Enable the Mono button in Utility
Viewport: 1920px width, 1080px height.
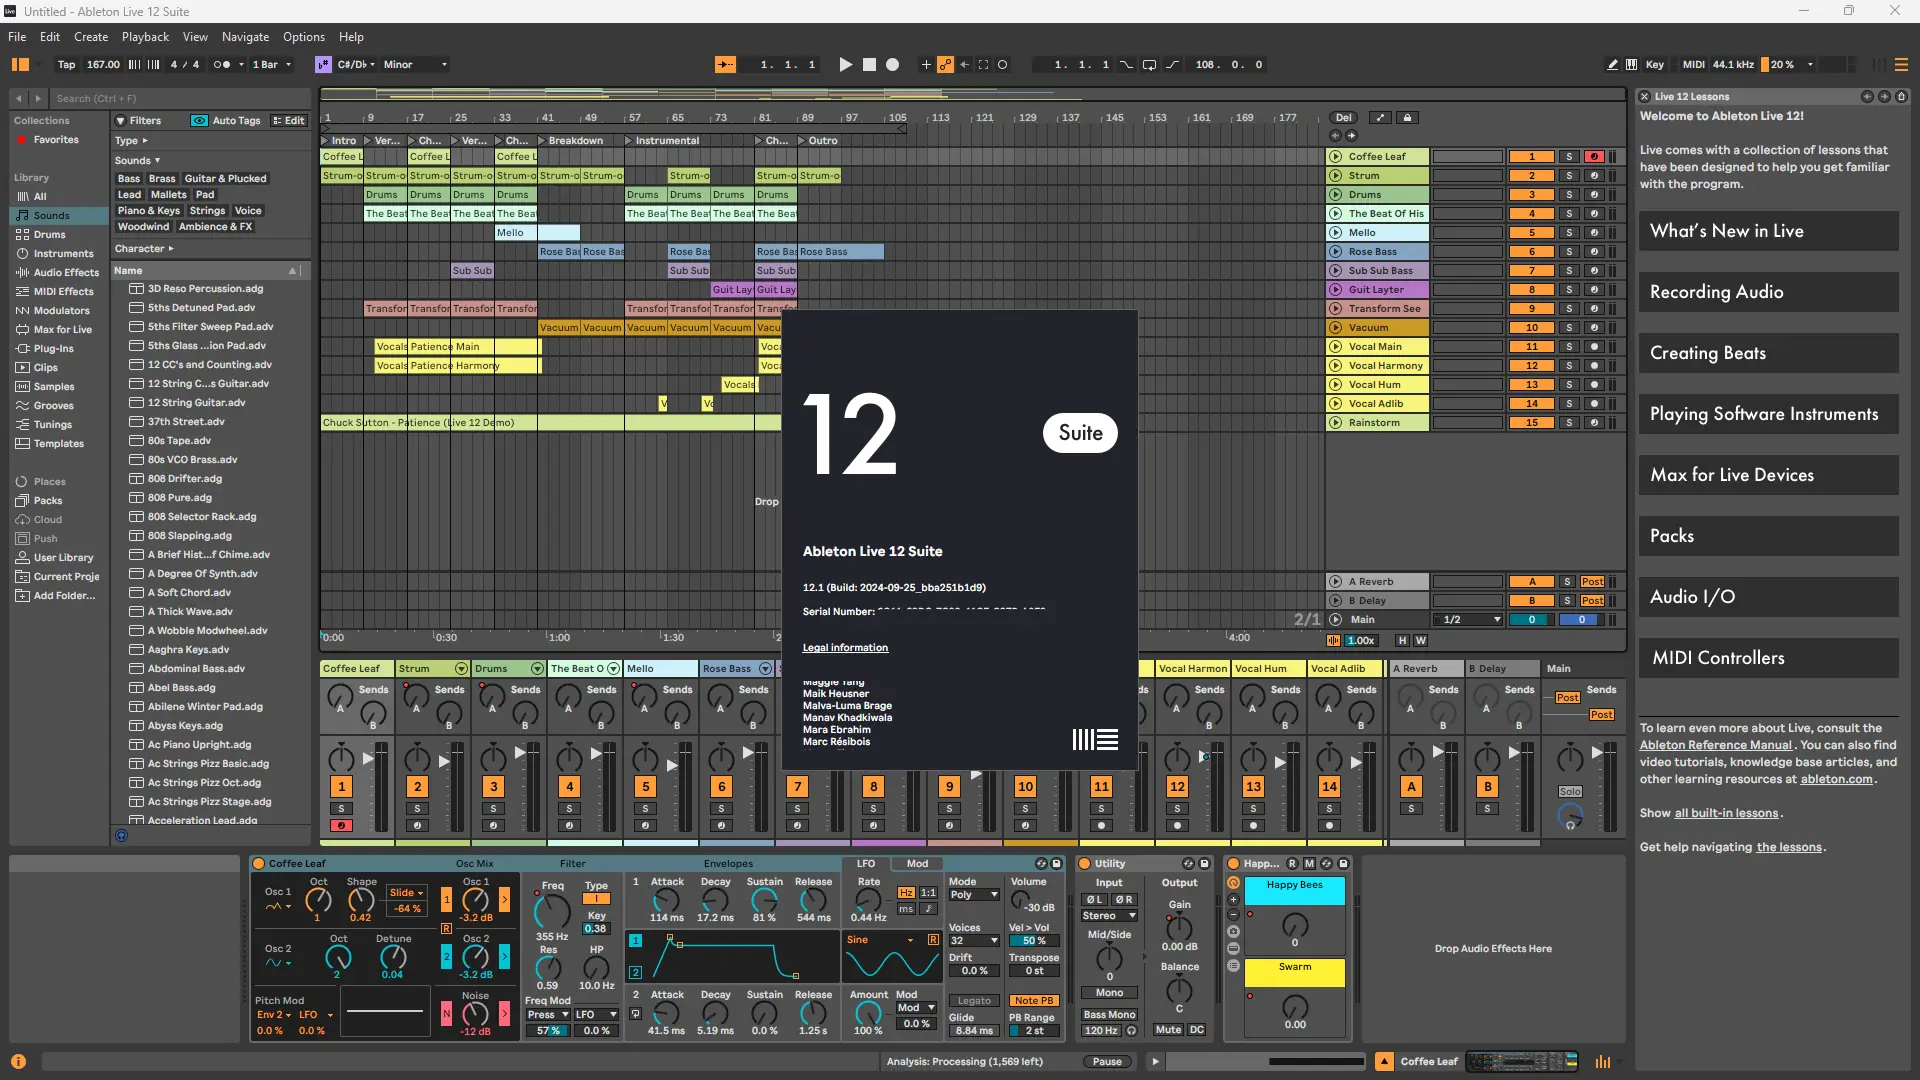point(1109,993)
